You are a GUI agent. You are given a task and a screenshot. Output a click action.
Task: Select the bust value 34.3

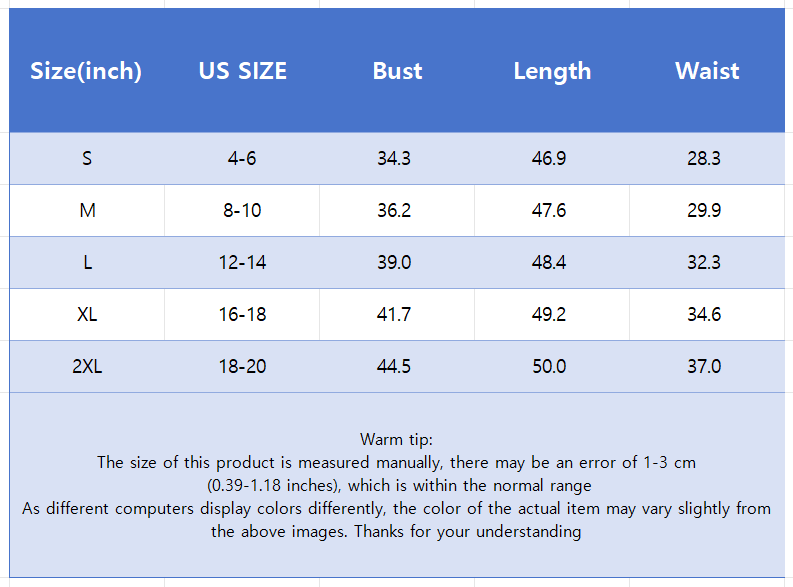click(394, 158)
